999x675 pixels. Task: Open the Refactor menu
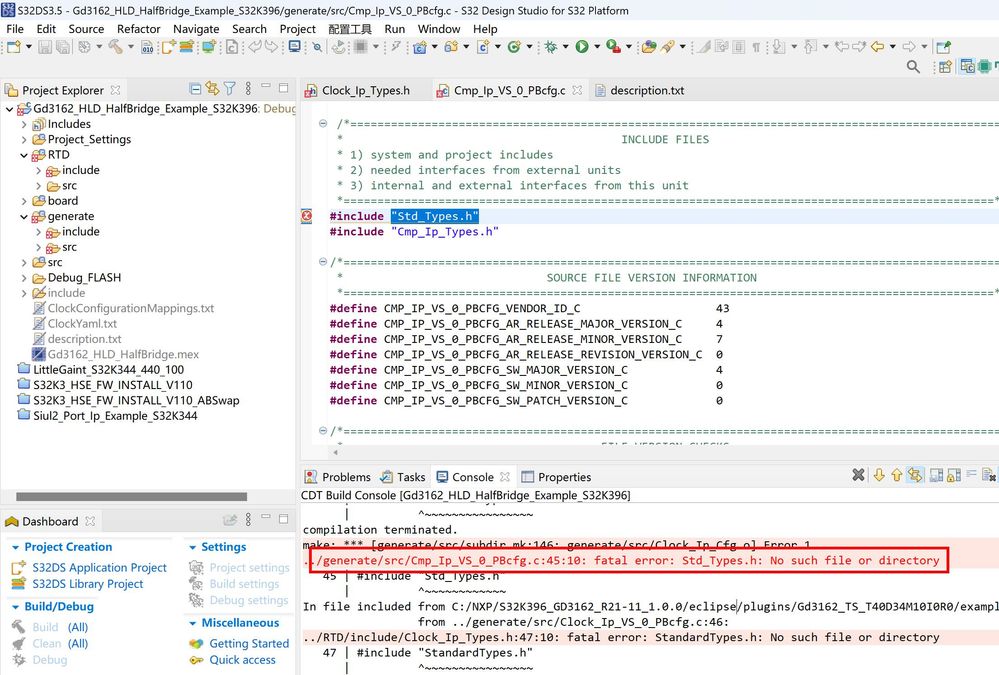coord(139,29)
